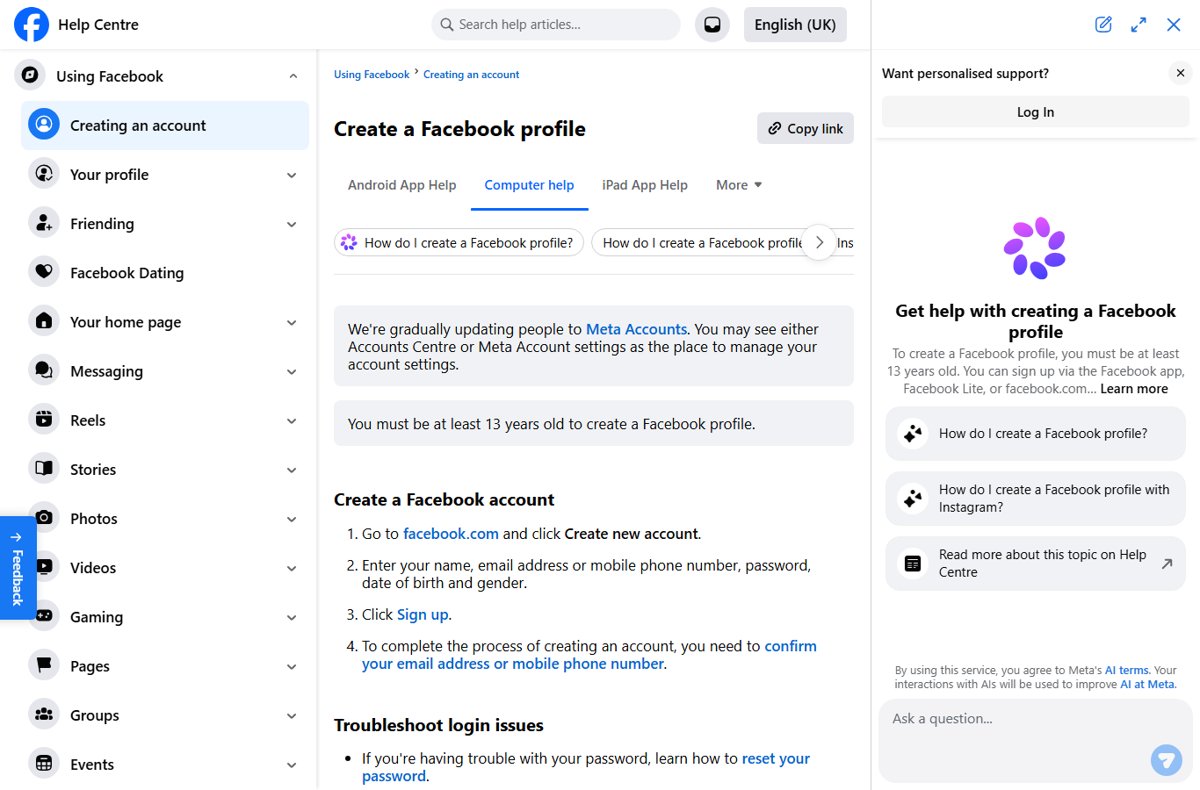Click the Your home page house icon

coord(44,321)
